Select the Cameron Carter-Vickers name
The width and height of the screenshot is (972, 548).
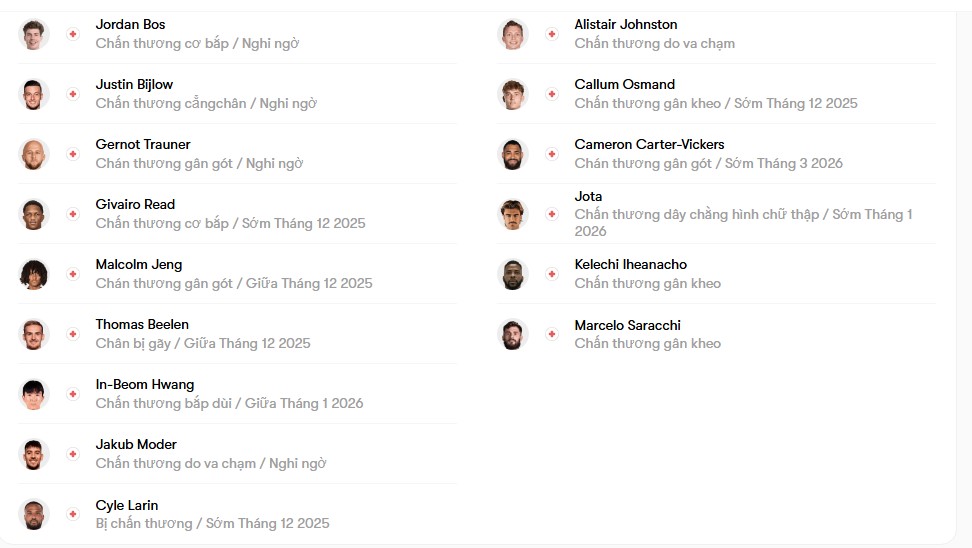[649, 144]
